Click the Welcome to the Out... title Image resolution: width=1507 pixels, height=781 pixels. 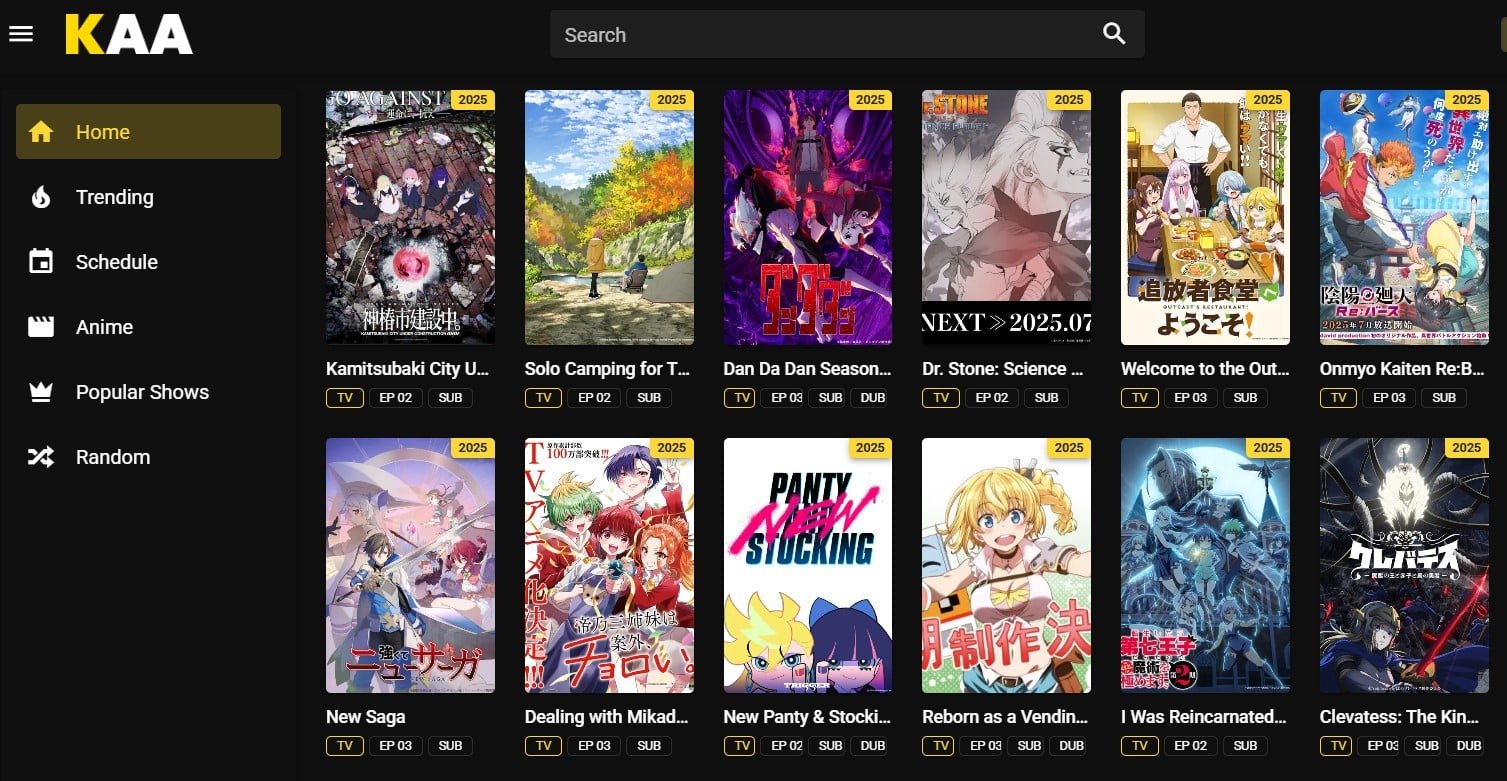pos(1205,369)
